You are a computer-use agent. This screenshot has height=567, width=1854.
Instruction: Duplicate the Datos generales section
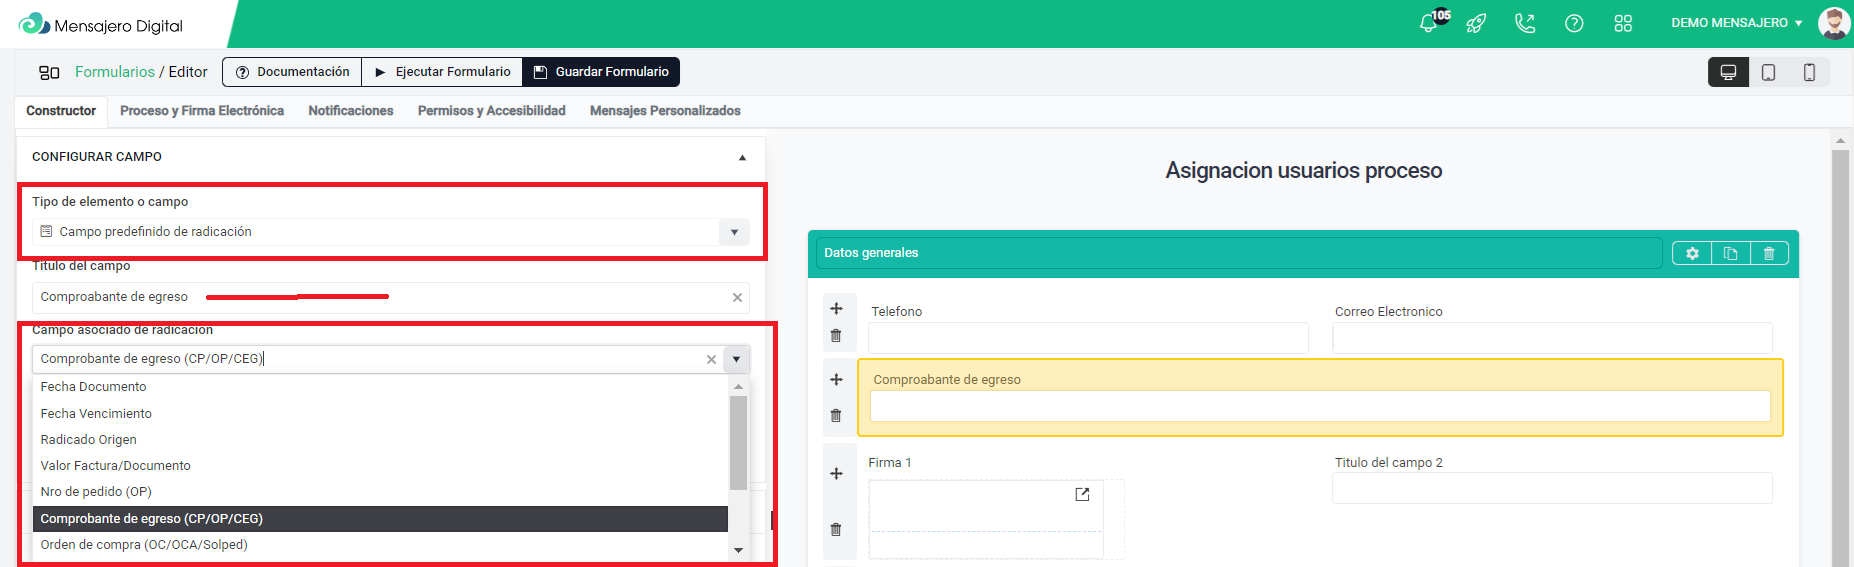[x=1731, y=253]
